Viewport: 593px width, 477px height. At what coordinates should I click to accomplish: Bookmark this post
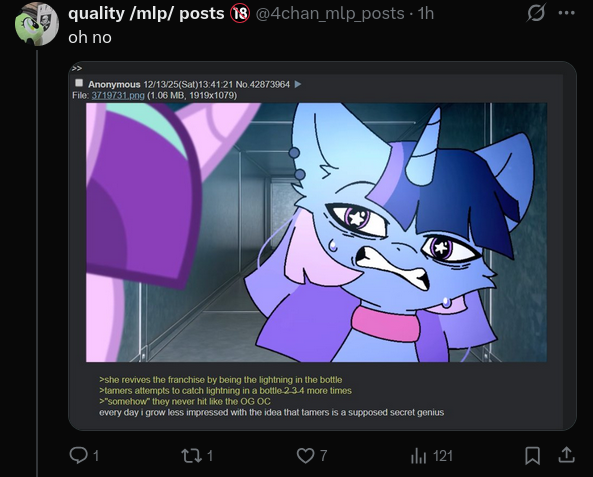click(x=532, y=455)
